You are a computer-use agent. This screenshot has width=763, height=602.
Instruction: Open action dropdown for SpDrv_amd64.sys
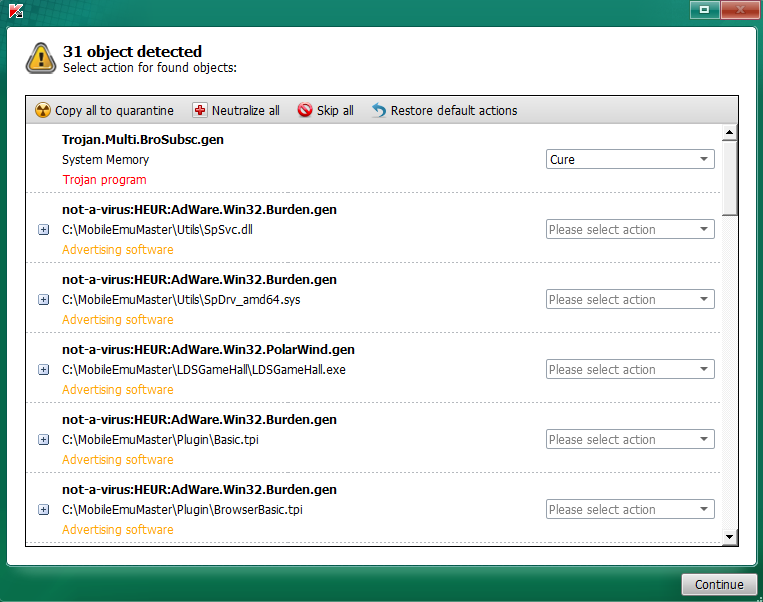click(x=630, y=299)
